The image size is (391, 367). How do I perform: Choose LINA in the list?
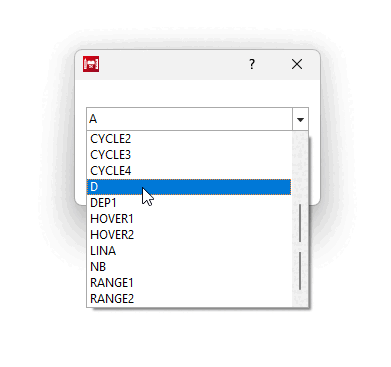(189, 251)
